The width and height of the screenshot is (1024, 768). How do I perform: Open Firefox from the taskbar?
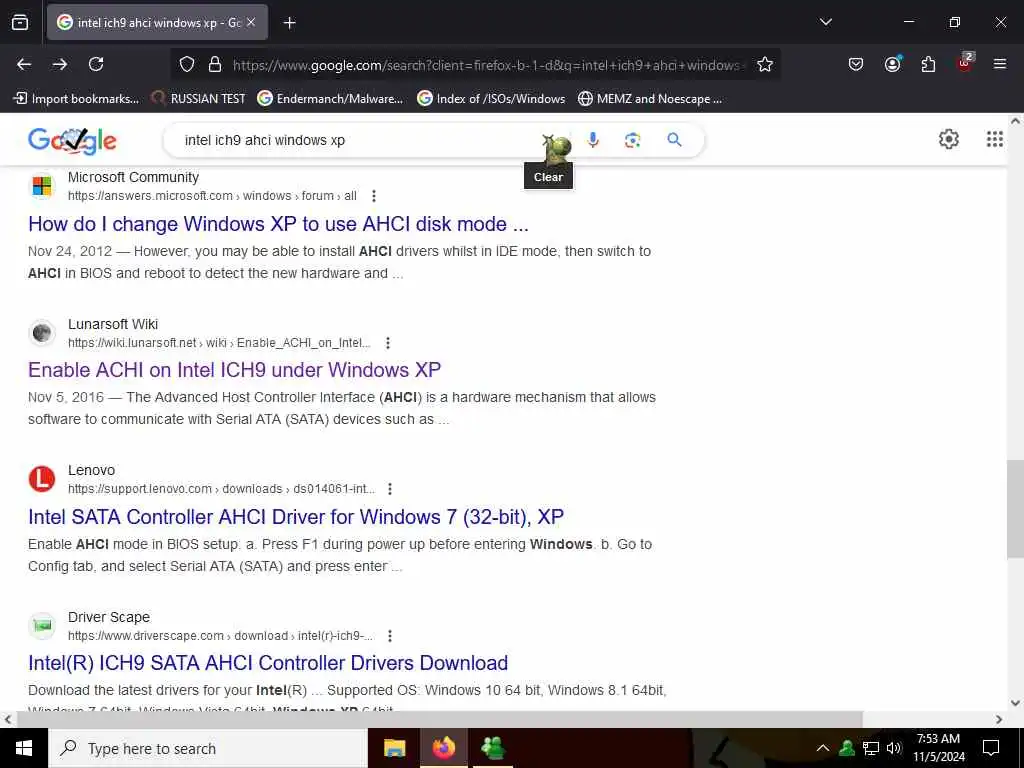[443, 748]
